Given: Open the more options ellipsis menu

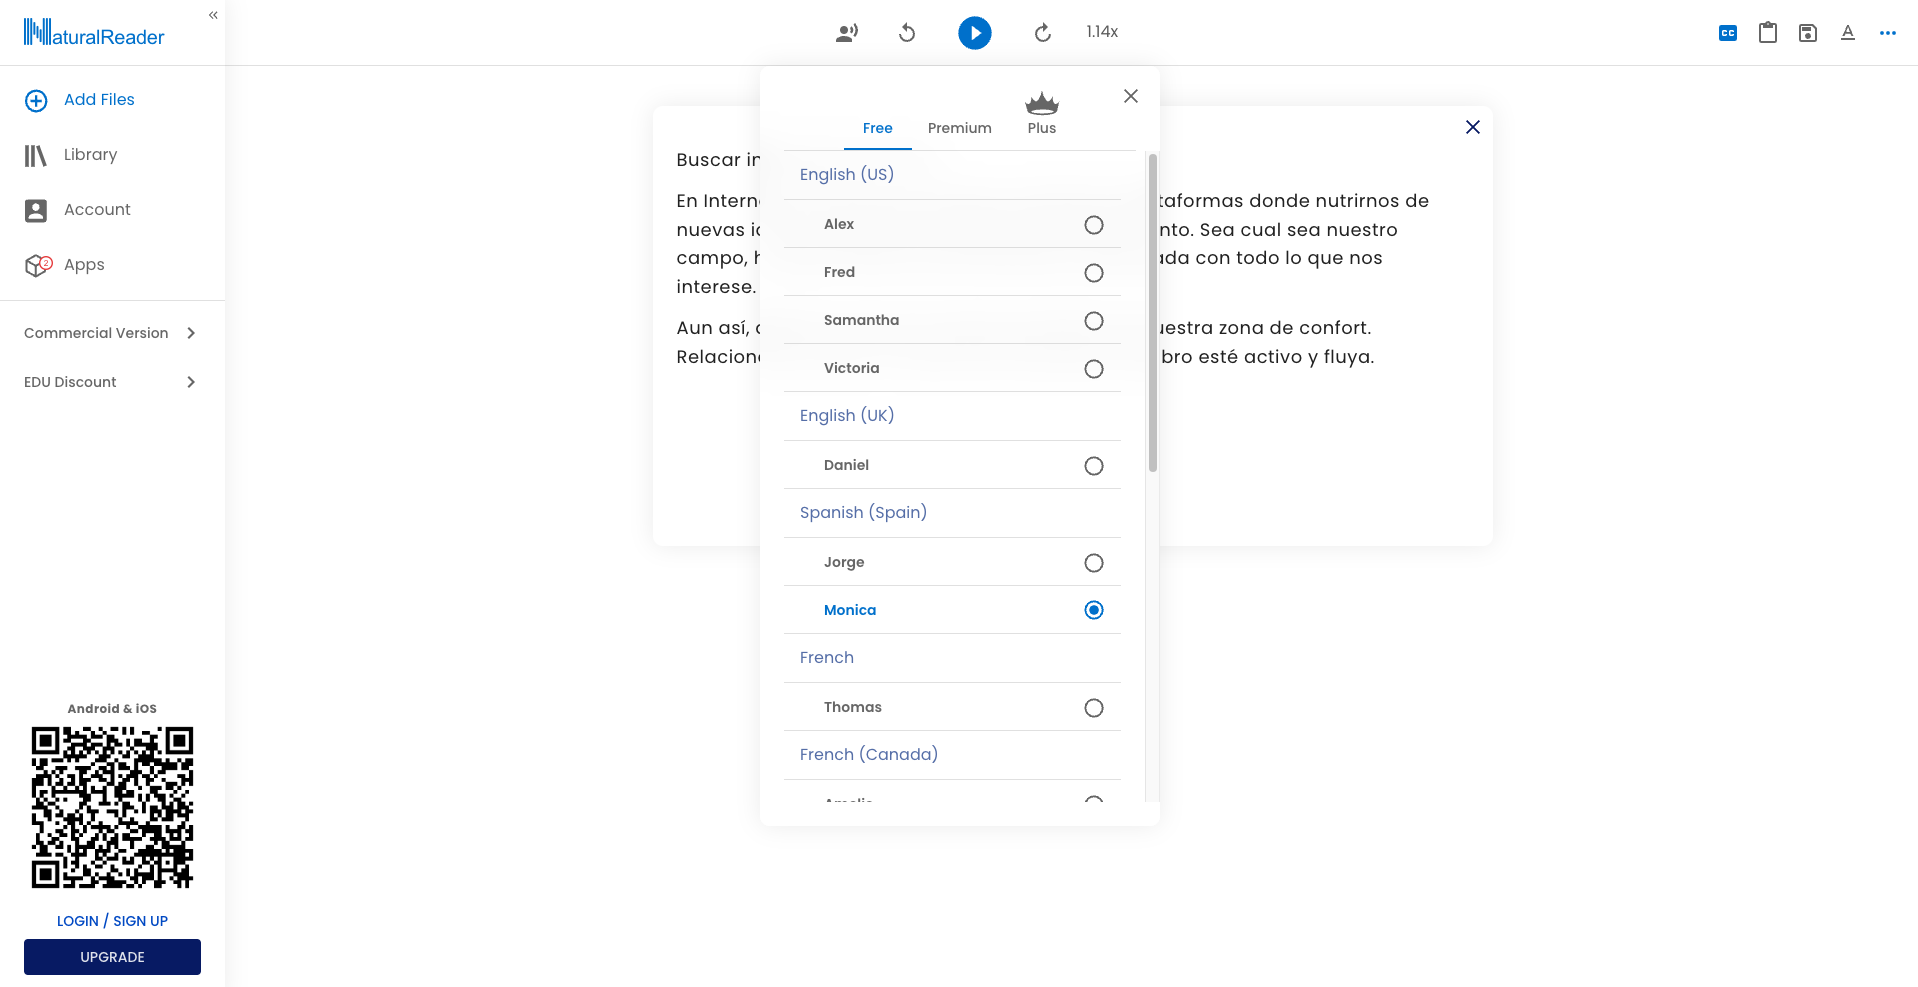Looking at the screenshot, I should point(1888,33).
